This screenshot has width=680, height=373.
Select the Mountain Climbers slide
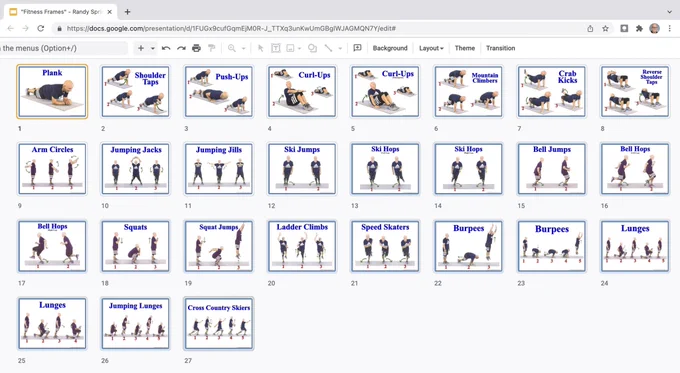(468, 92)
